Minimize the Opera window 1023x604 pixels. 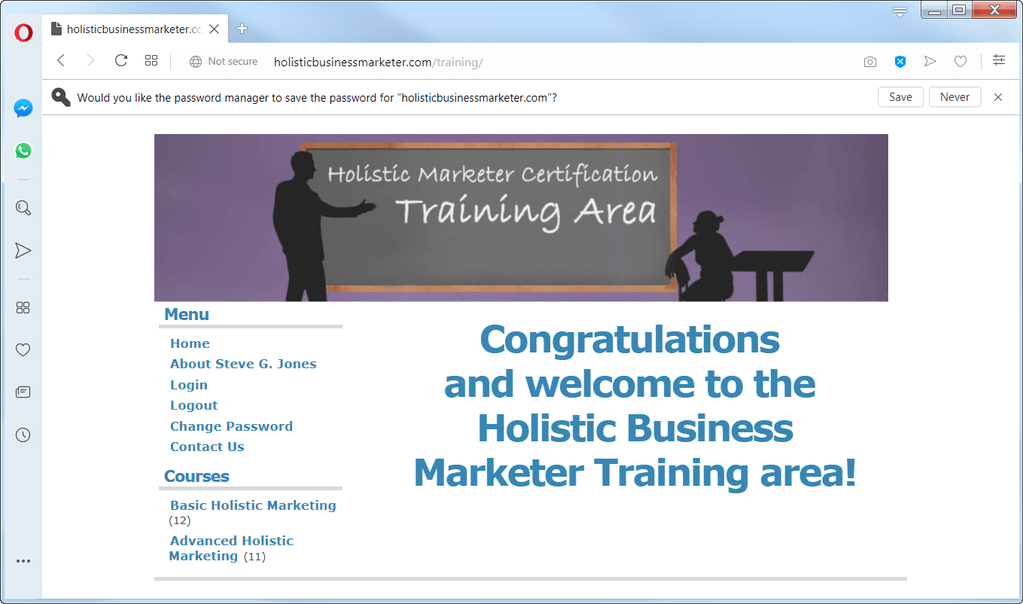tap(934, 10)
